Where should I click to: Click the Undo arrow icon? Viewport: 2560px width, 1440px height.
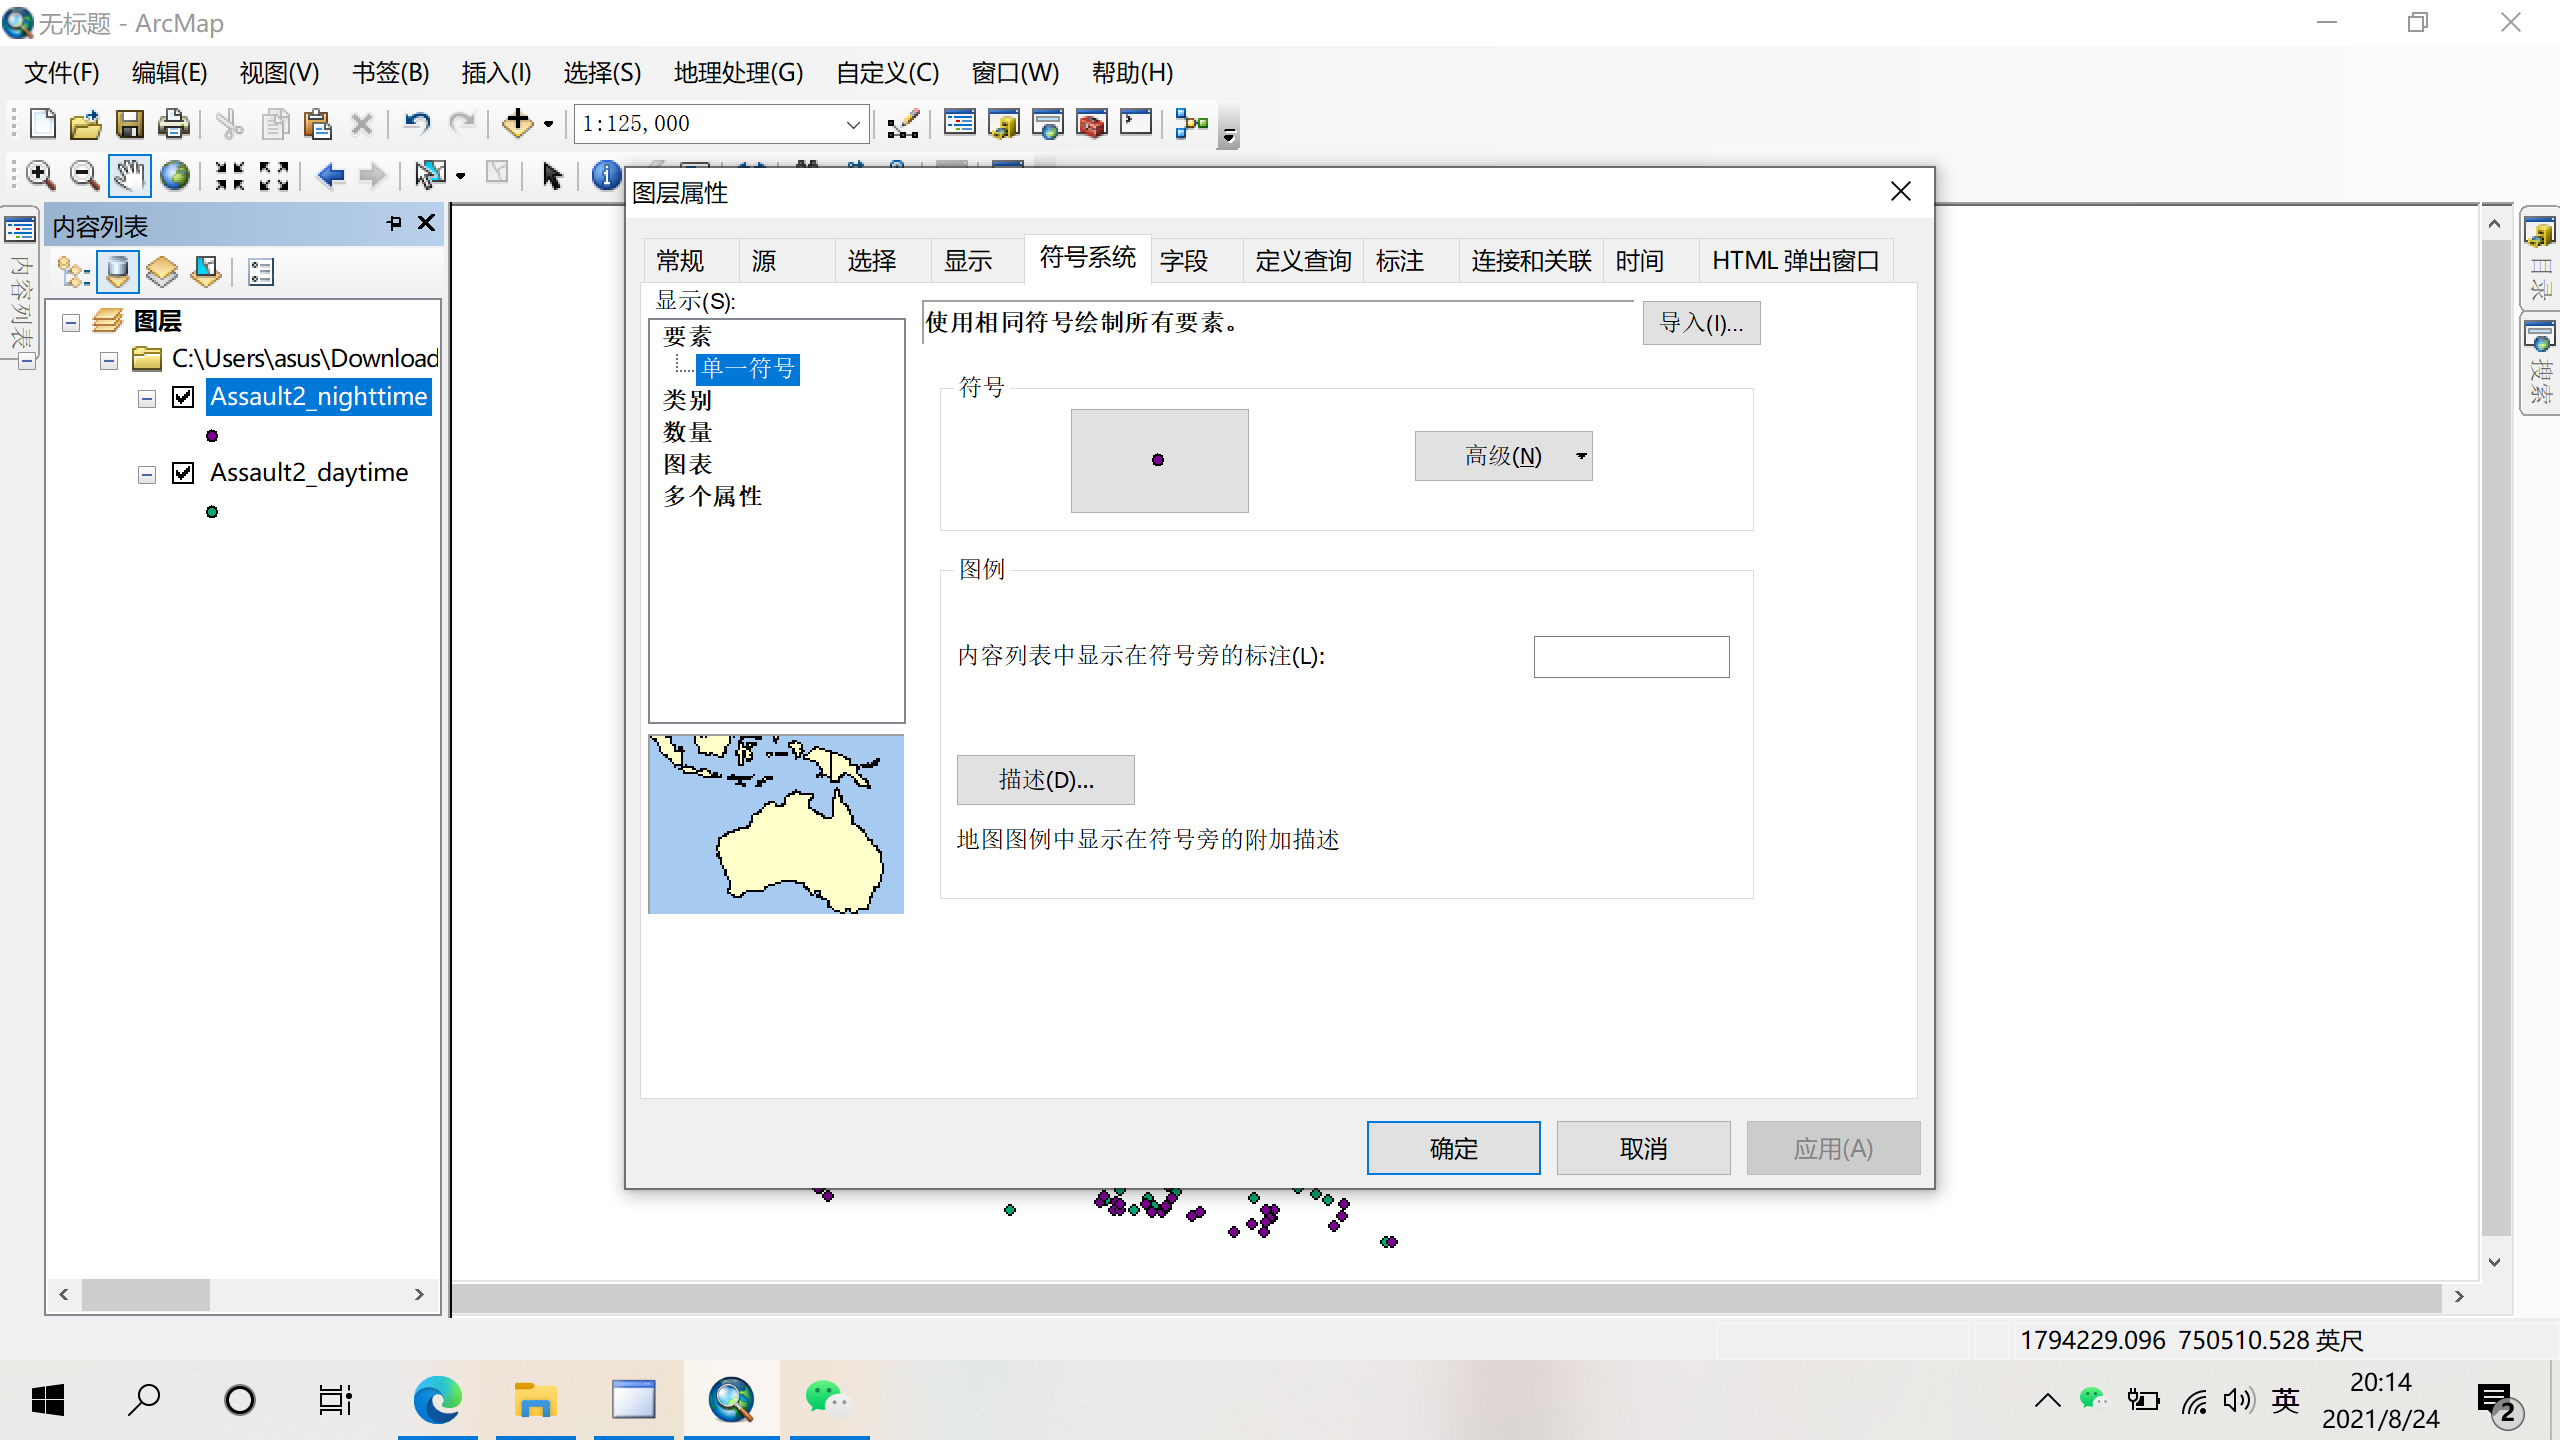click(x=416, y=124)
